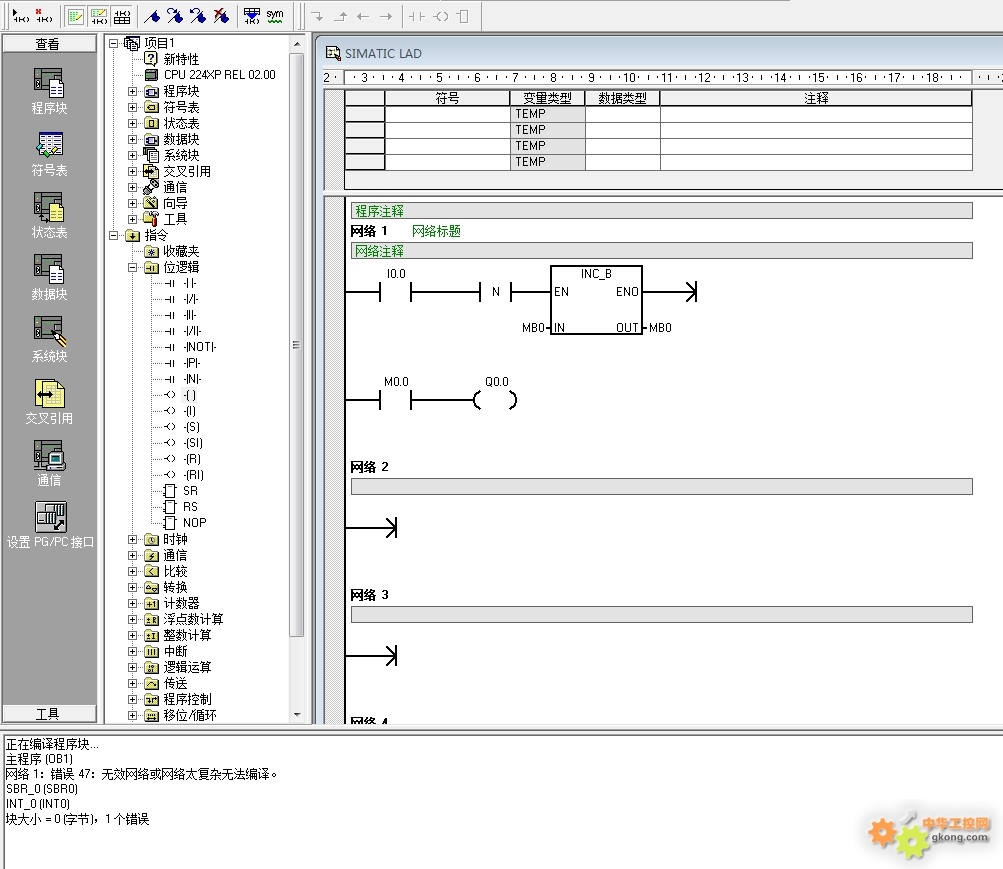Screen dimensions: 1003x869
Task: Click the Insert Network toolbar icon
Action: (x=20, y=15)
